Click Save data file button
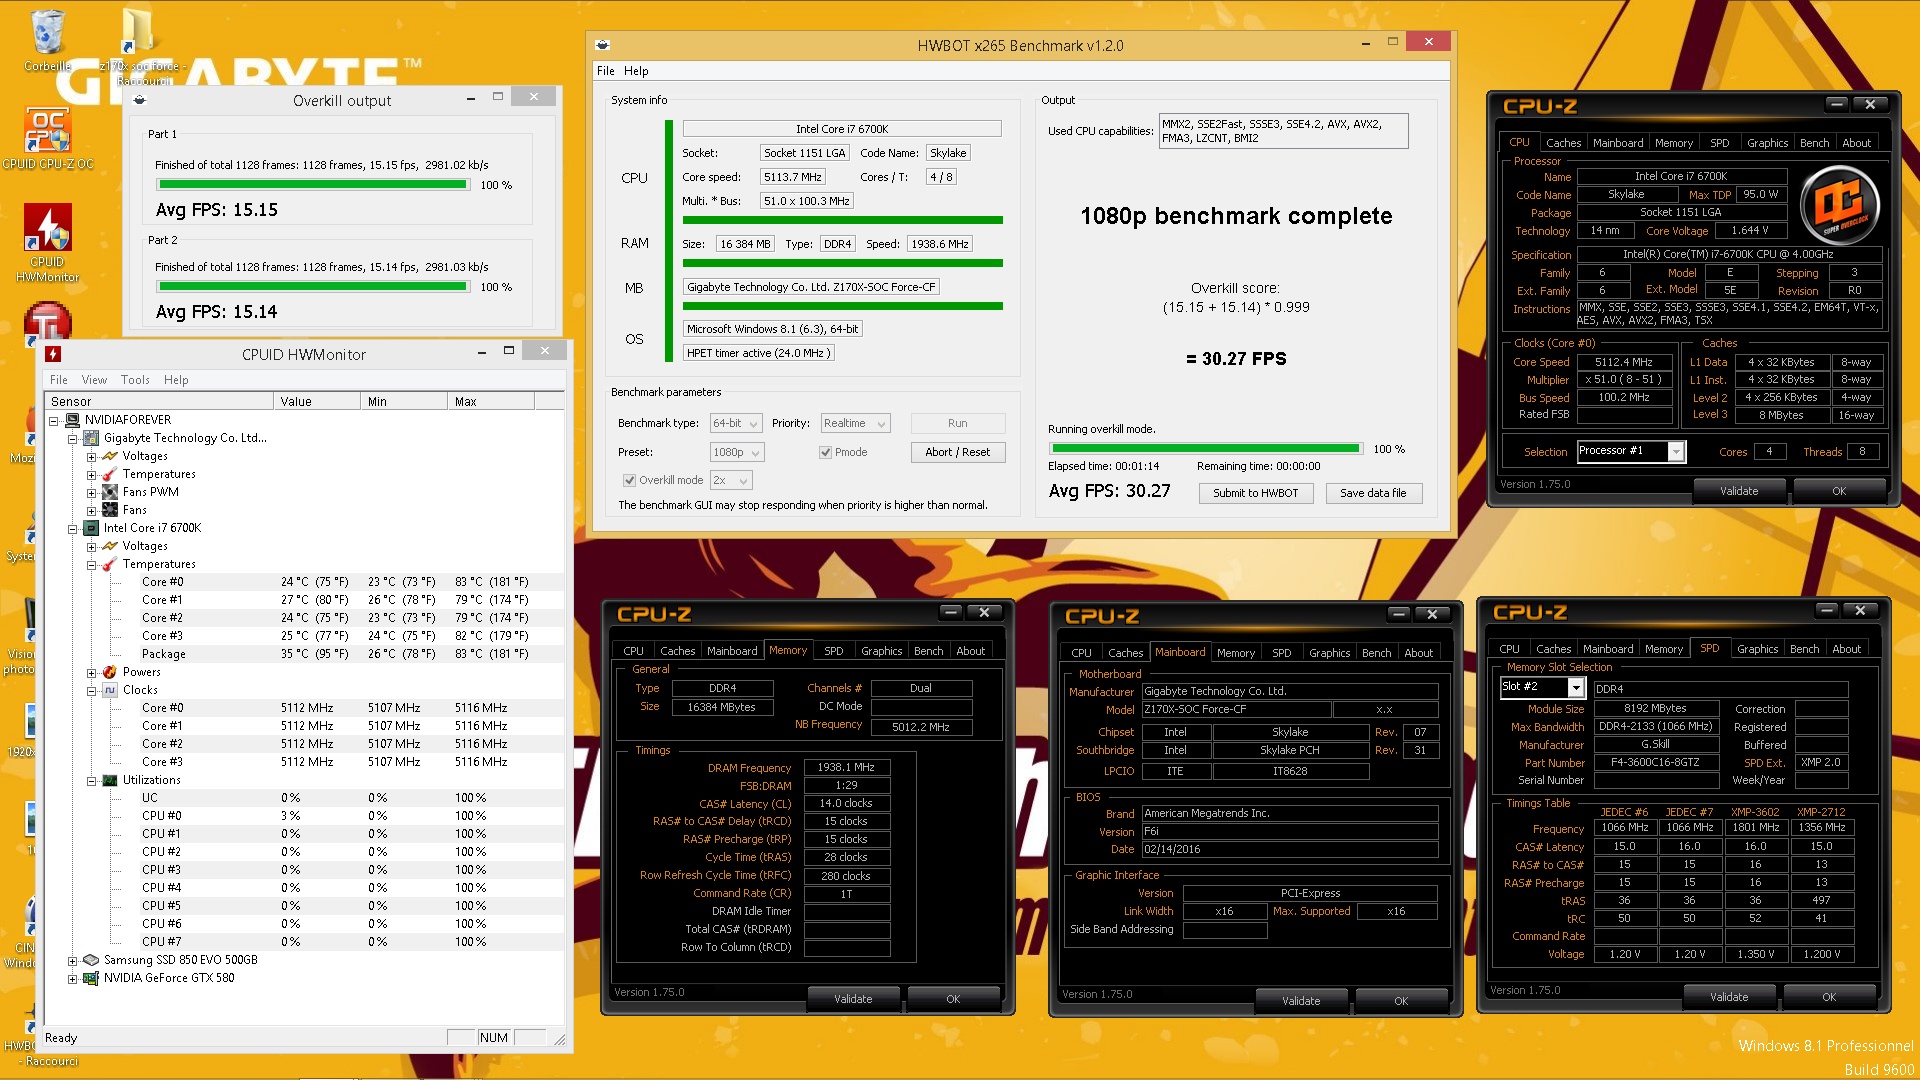 [x=1372, y=493]
